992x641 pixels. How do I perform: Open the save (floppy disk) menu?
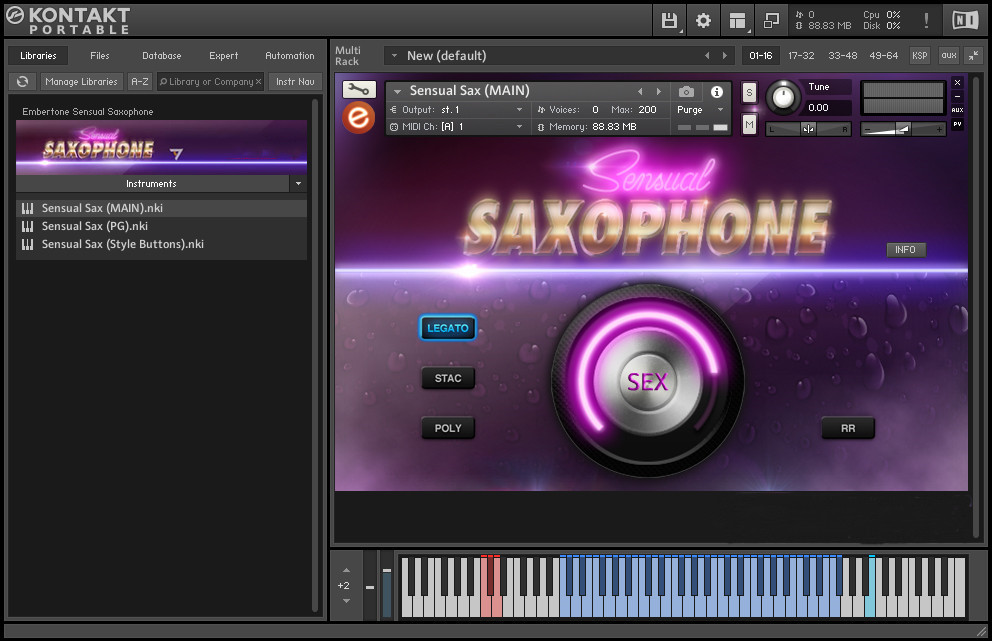pos(669,21)
